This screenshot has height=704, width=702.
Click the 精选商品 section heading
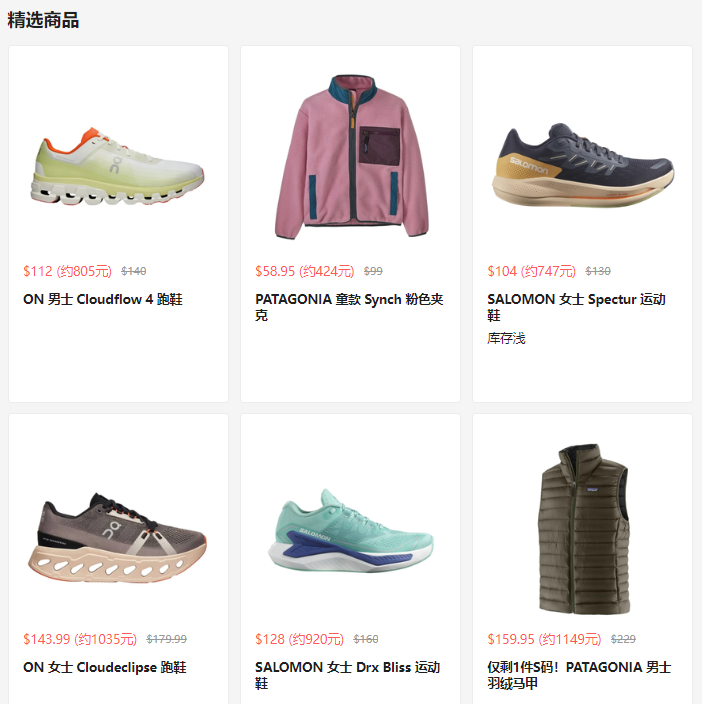point(43,20)
